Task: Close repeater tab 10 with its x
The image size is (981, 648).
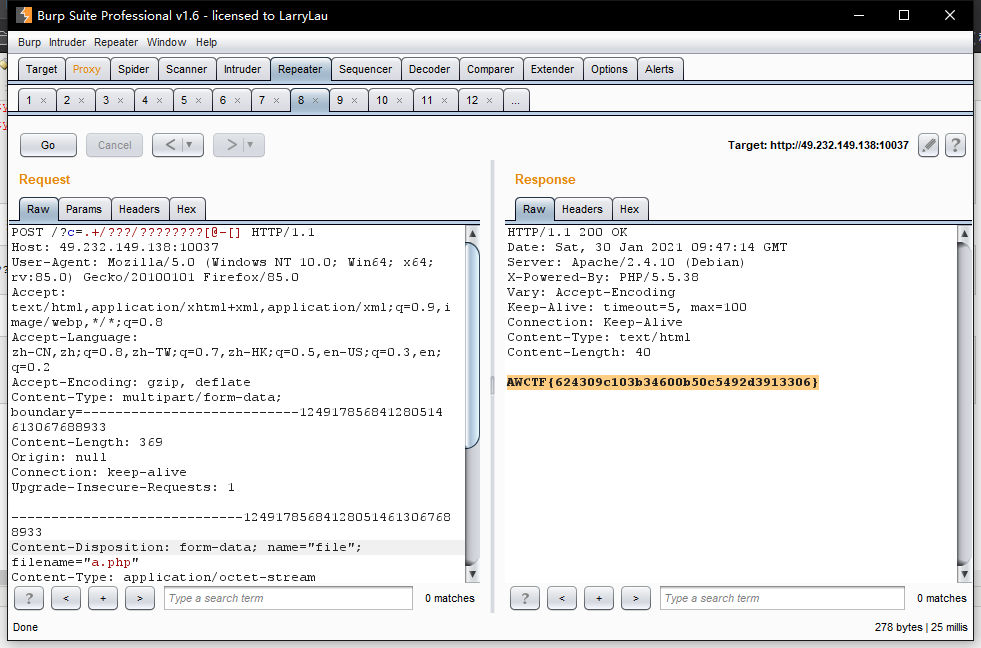Action: (x=399, y=101)
